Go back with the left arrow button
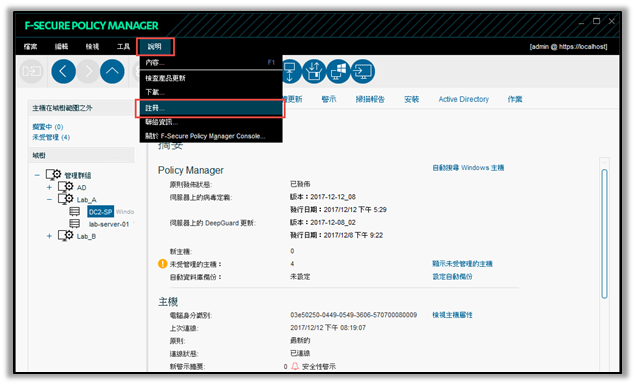 pyautogui.click(x=64, y=71)
